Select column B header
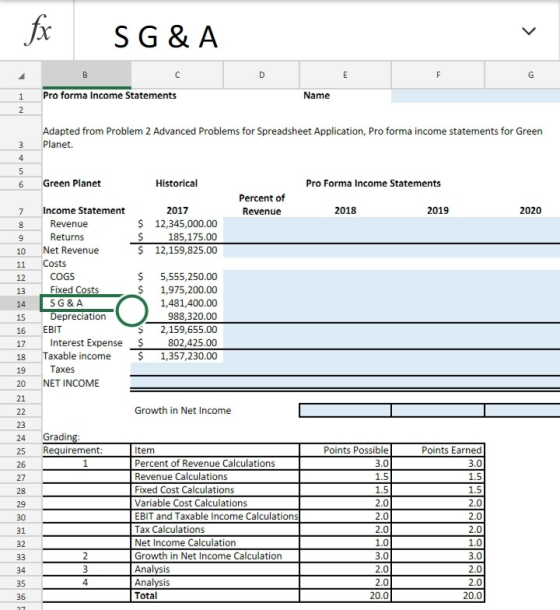 (86, 75)
